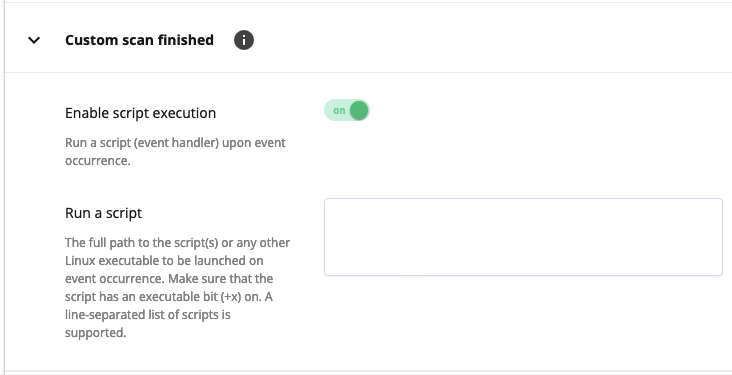Click blank header area right of the info icon
The height and width of the screenshot is (375, 732).
point(490,40)
